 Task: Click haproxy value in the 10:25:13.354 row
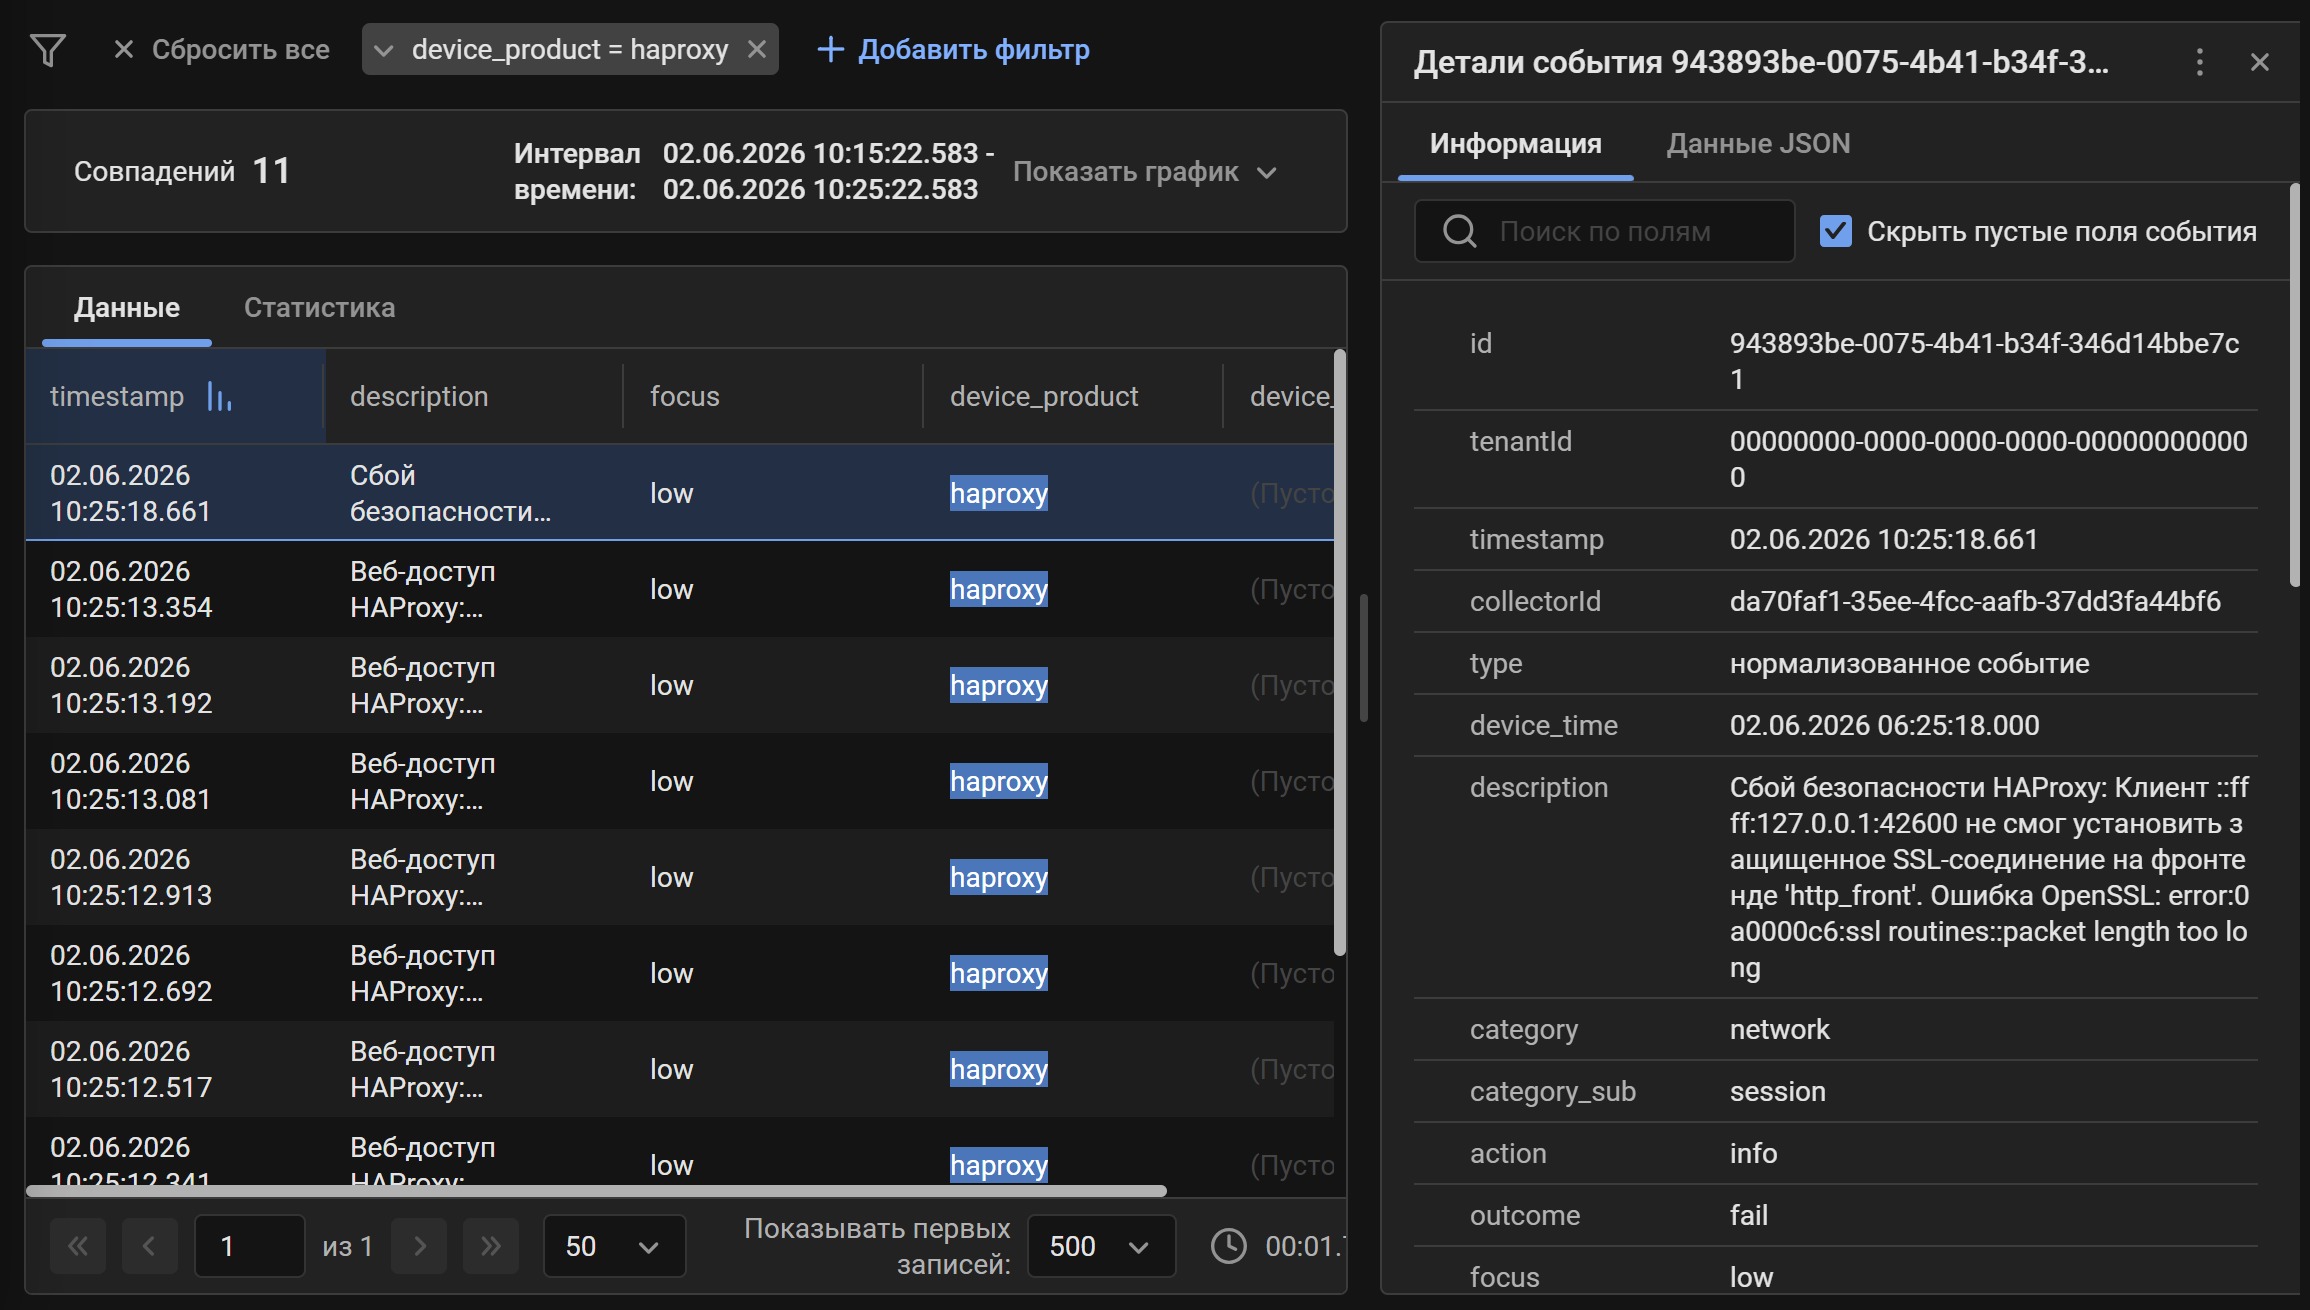(x=999, y=589)
